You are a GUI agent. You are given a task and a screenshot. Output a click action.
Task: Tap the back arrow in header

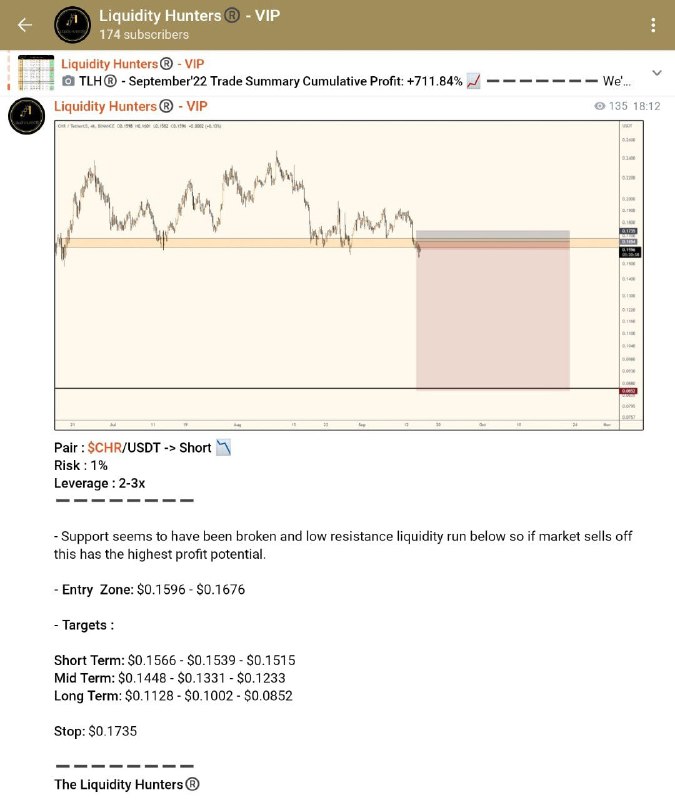pyautogui.click(x=24, y=24)
